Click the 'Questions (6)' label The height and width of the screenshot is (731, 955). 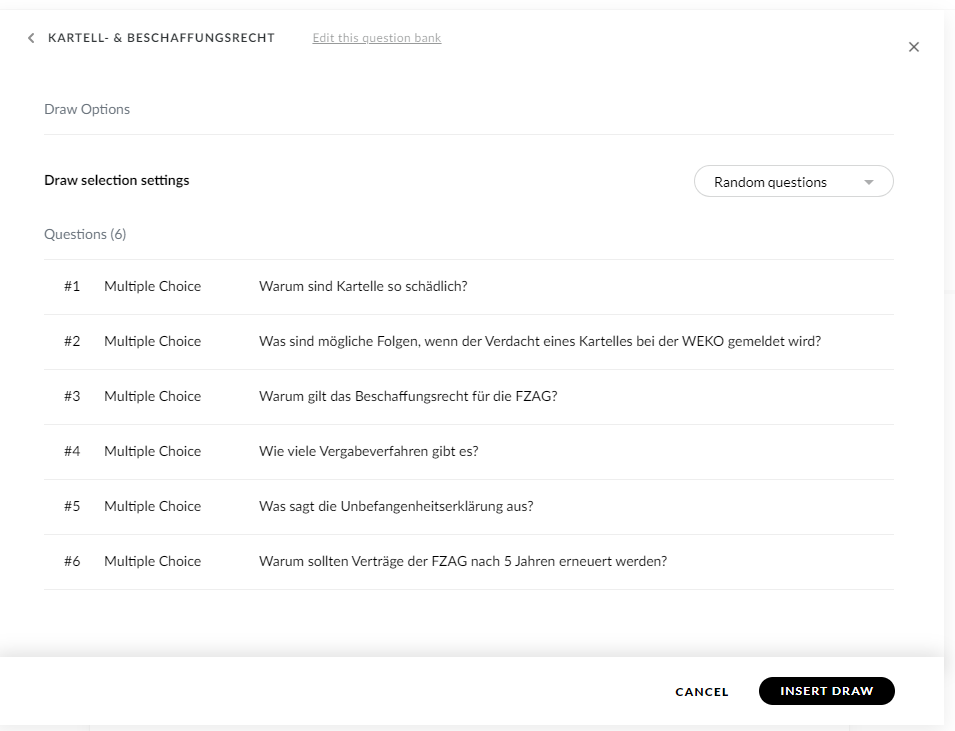(85, 234)
